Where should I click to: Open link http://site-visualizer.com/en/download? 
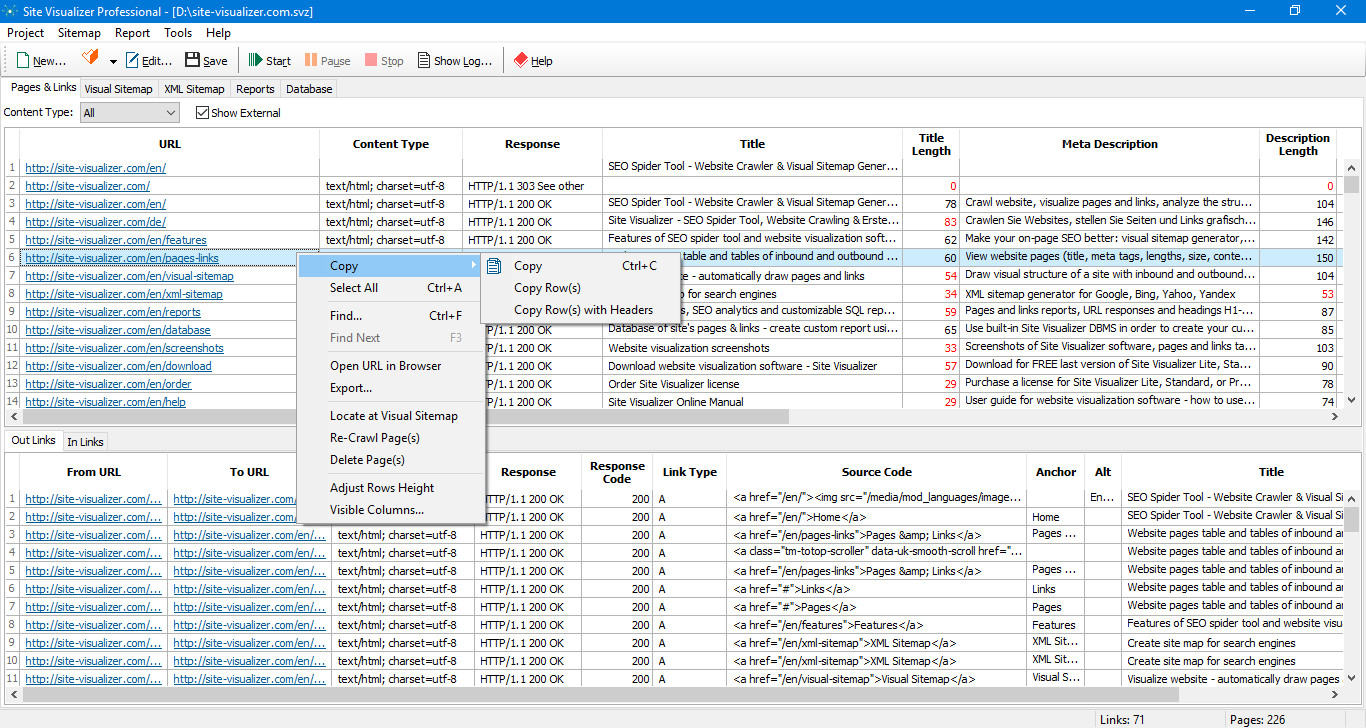click(118, 366)
